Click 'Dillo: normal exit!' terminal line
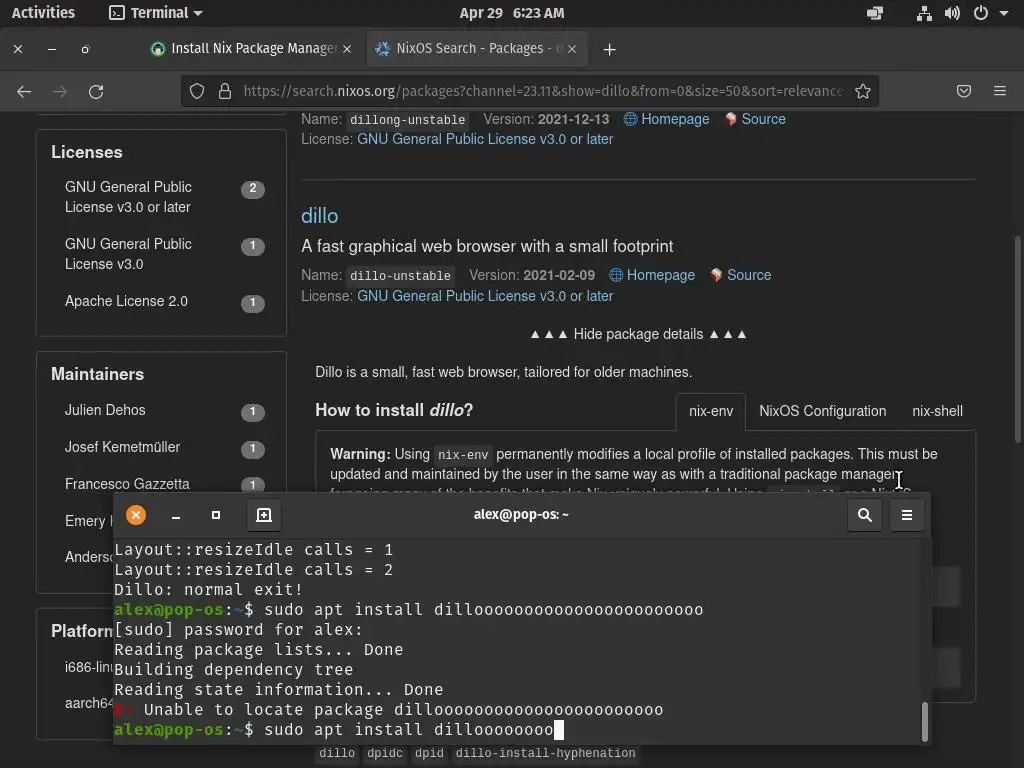The width and height of the screenshot is (1024, 768). 208,590
